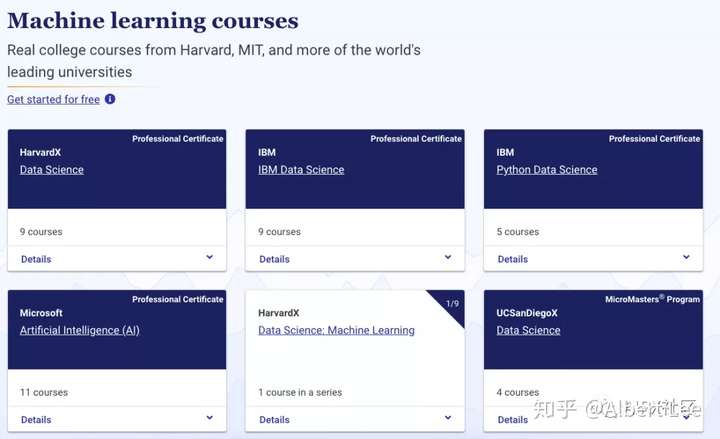The height and width of the screenshot is (439, 720).
Task: Click the Machine learning courses heading
Action: (x=153, y=21)
